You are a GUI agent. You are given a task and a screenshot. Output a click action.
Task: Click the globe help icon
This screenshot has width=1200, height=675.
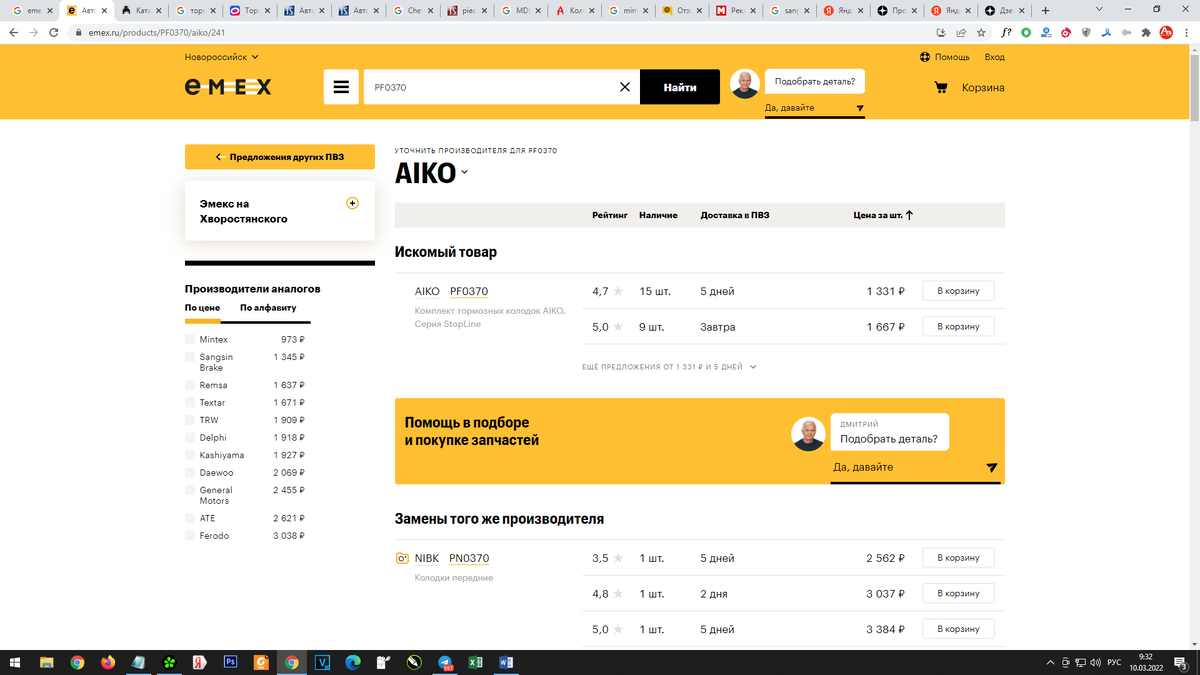pos(925,57)
